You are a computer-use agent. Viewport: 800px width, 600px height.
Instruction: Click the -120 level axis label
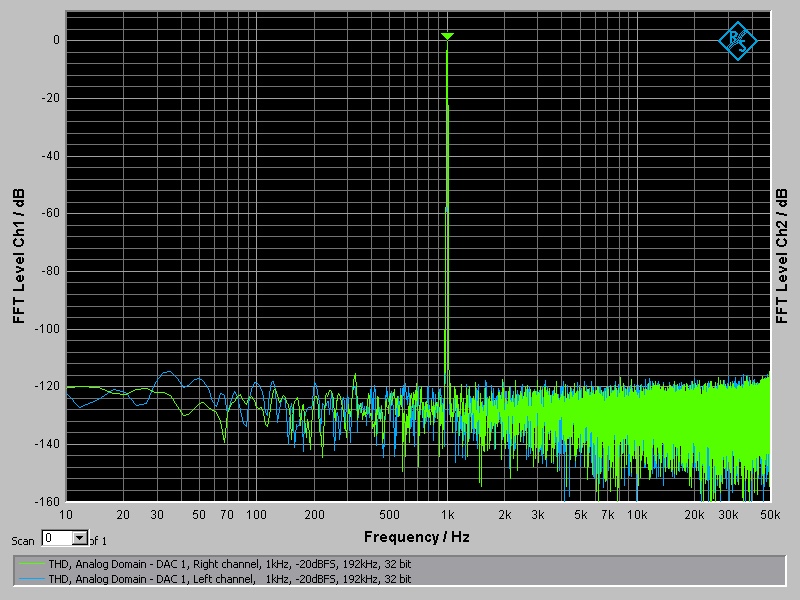pyautogui.click(x=47, y=386)
